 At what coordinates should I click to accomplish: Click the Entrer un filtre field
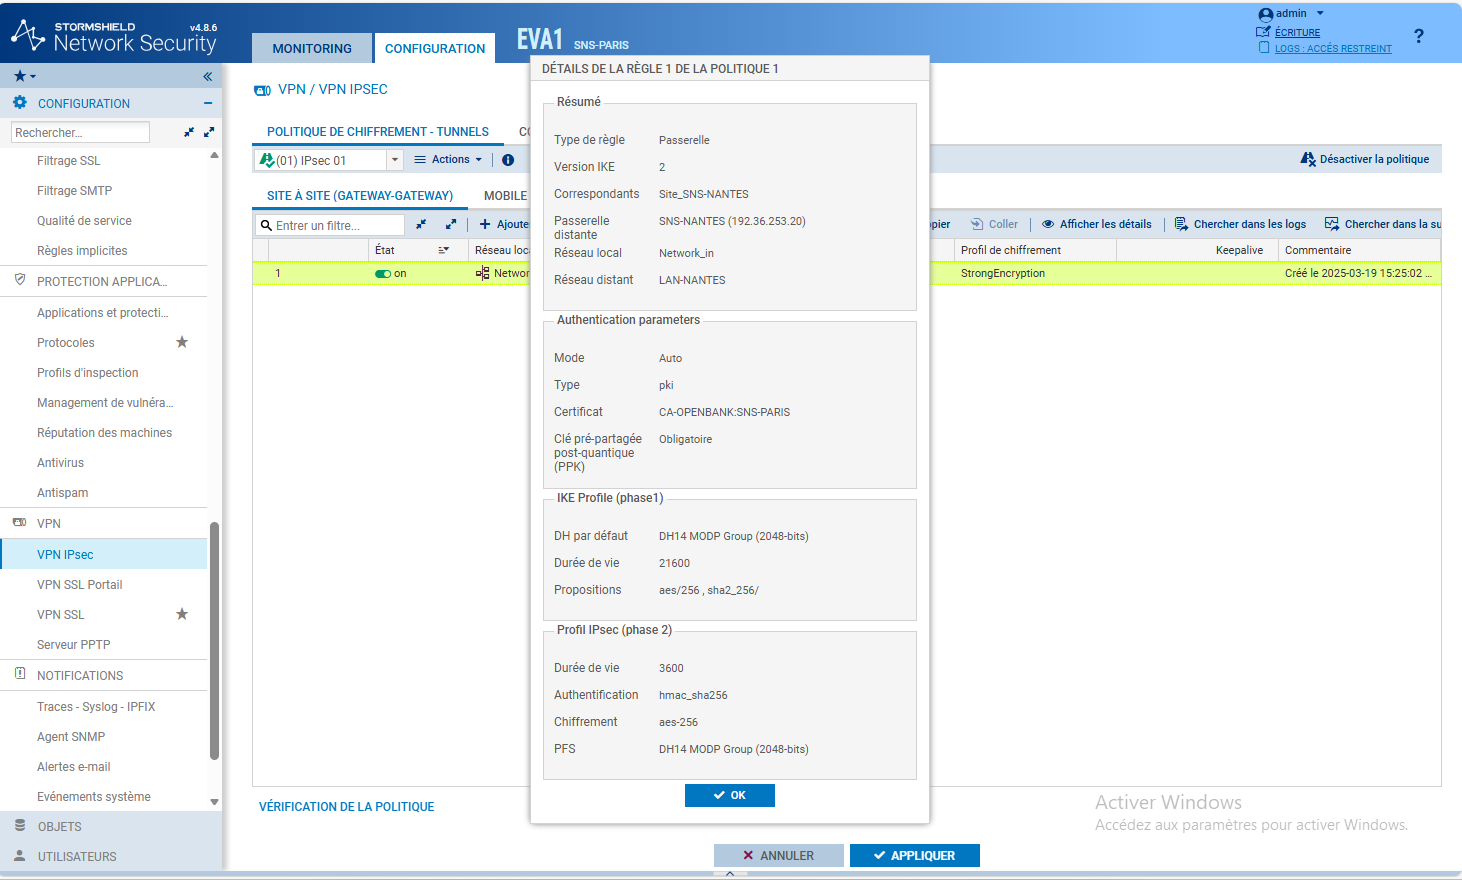point(330,225)
